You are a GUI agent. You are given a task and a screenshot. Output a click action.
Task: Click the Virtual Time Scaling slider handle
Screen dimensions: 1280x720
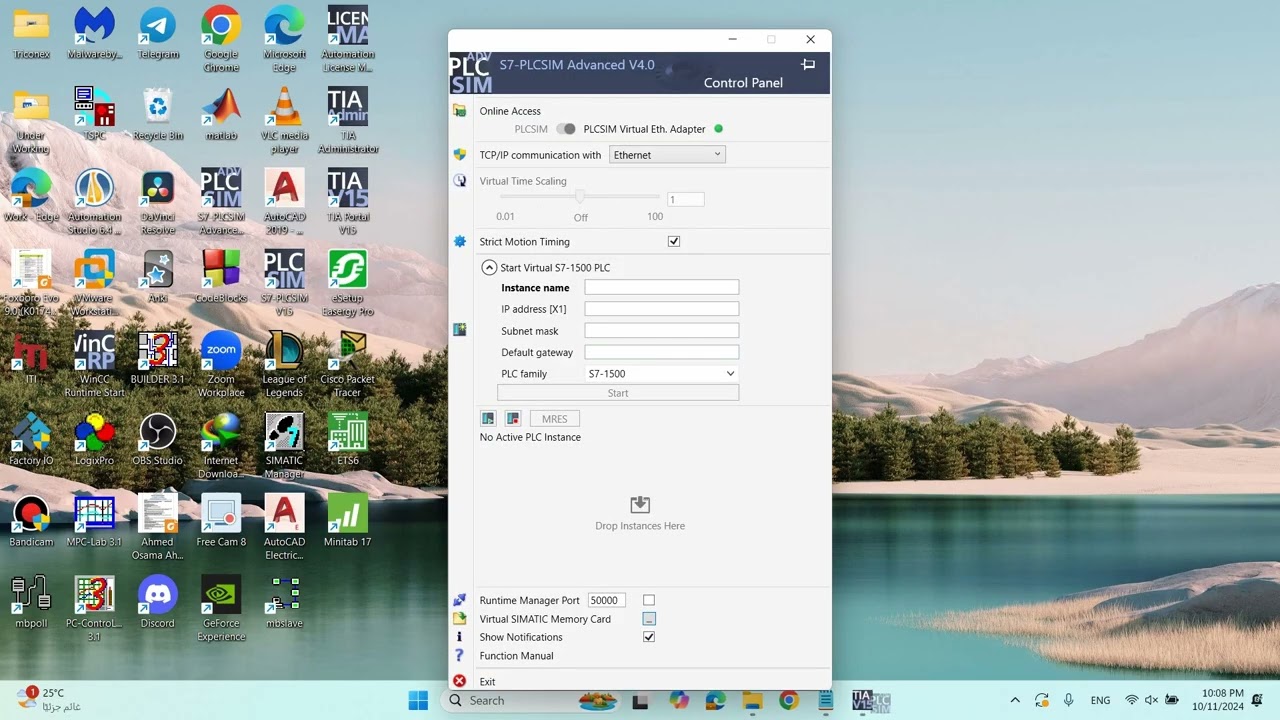click(580, 197)
